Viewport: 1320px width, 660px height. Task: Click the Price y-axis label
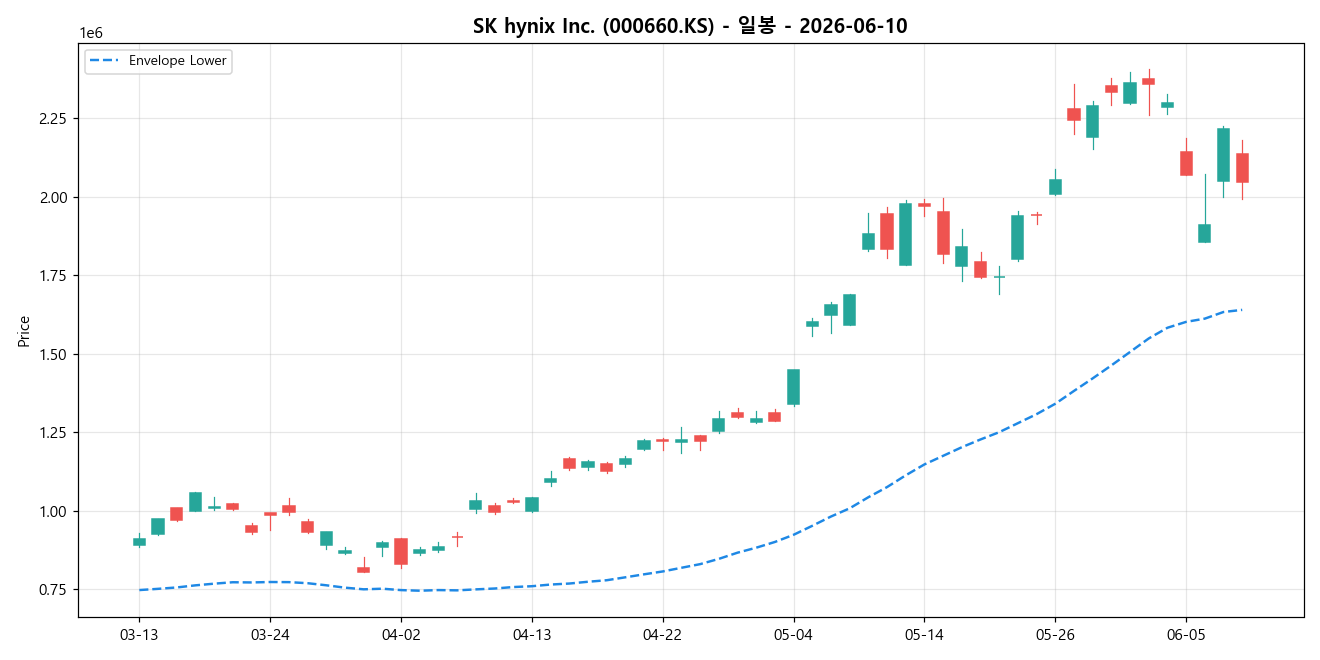23,331
